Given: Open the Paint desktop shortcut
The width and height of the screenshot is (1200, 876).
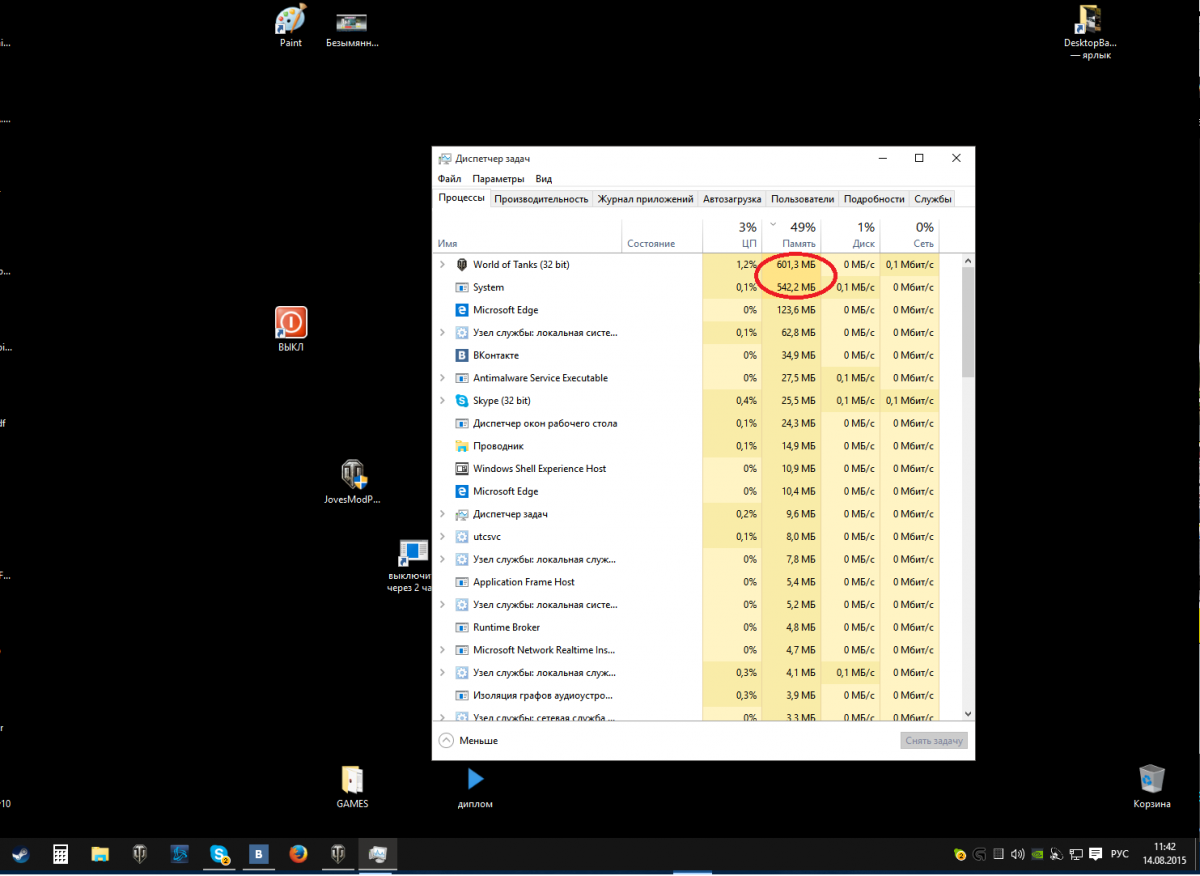Looking at the screenshot, I should (x=291, y=22).
